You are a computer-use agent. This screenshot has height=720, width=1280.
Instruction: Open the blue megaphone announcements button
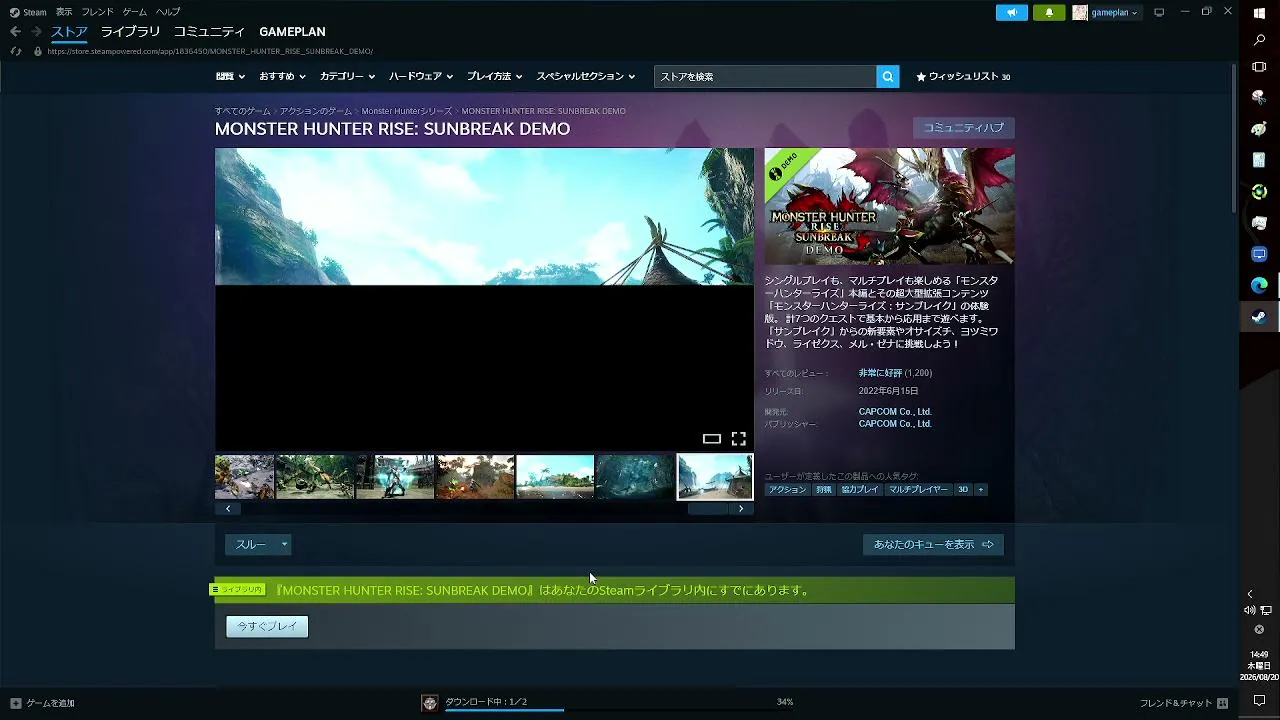coord(1011,12)
